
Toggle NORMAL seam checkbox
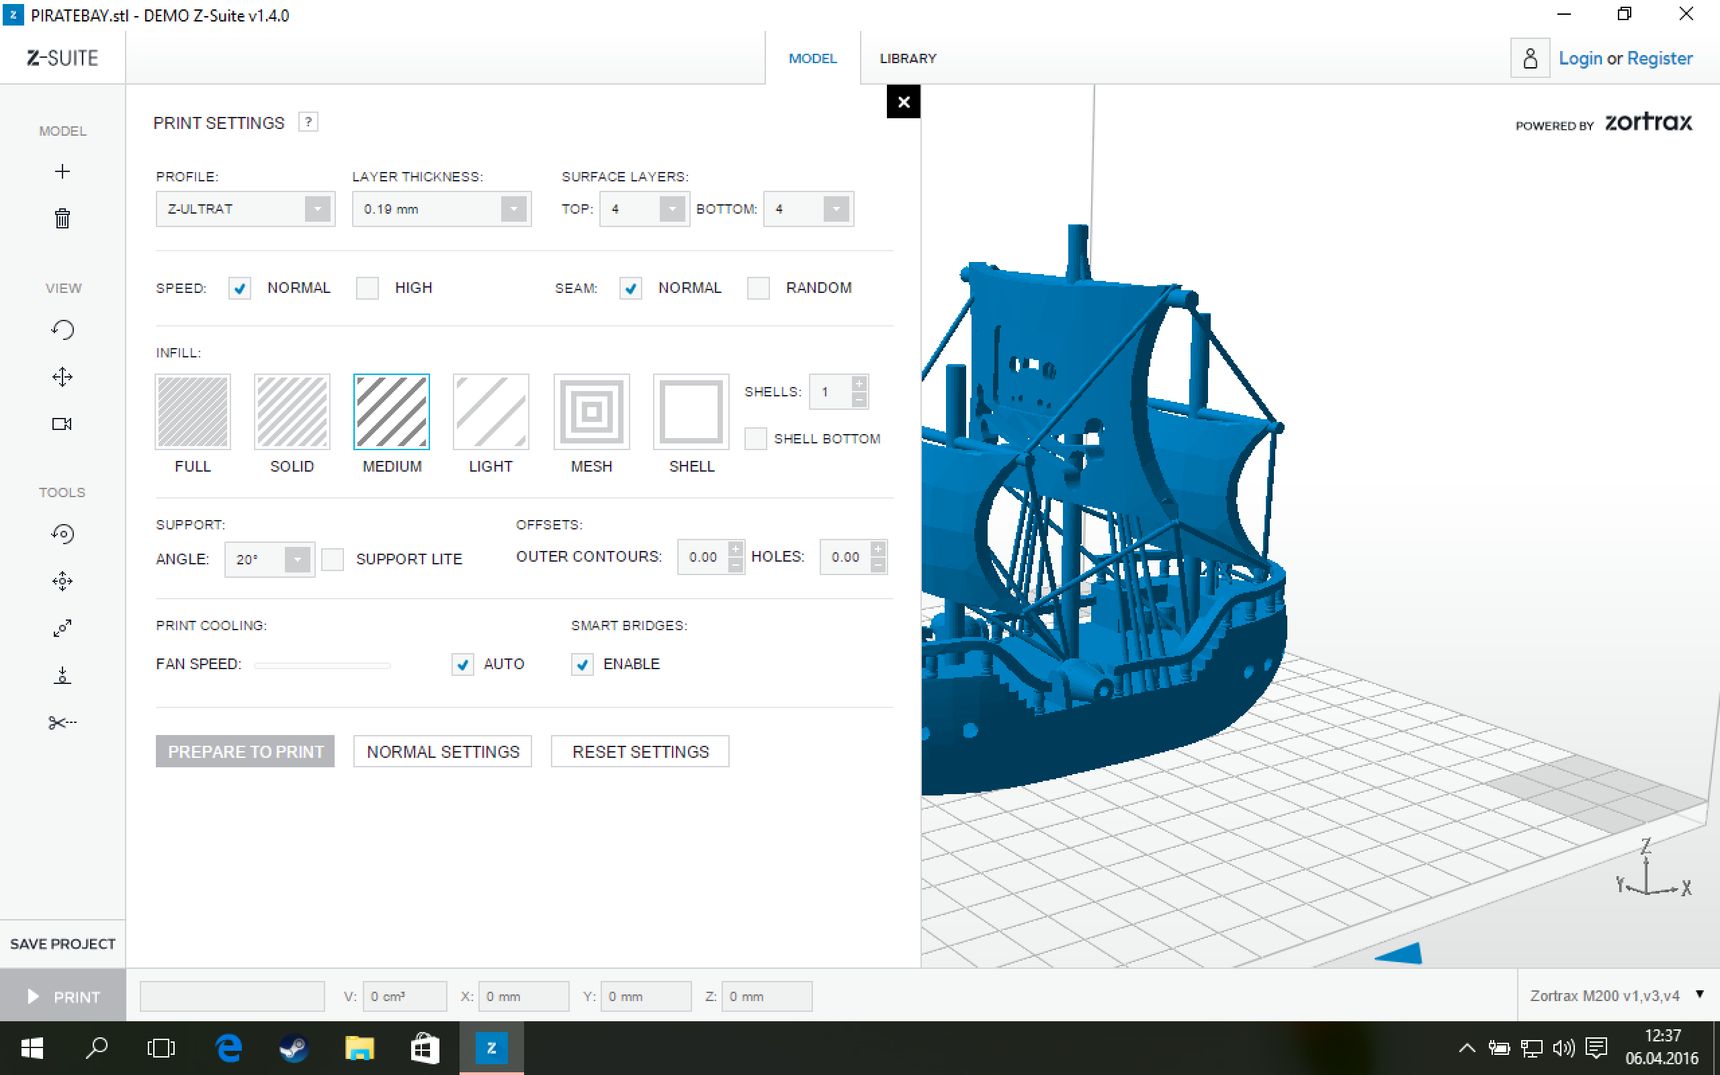coord(630,288)
